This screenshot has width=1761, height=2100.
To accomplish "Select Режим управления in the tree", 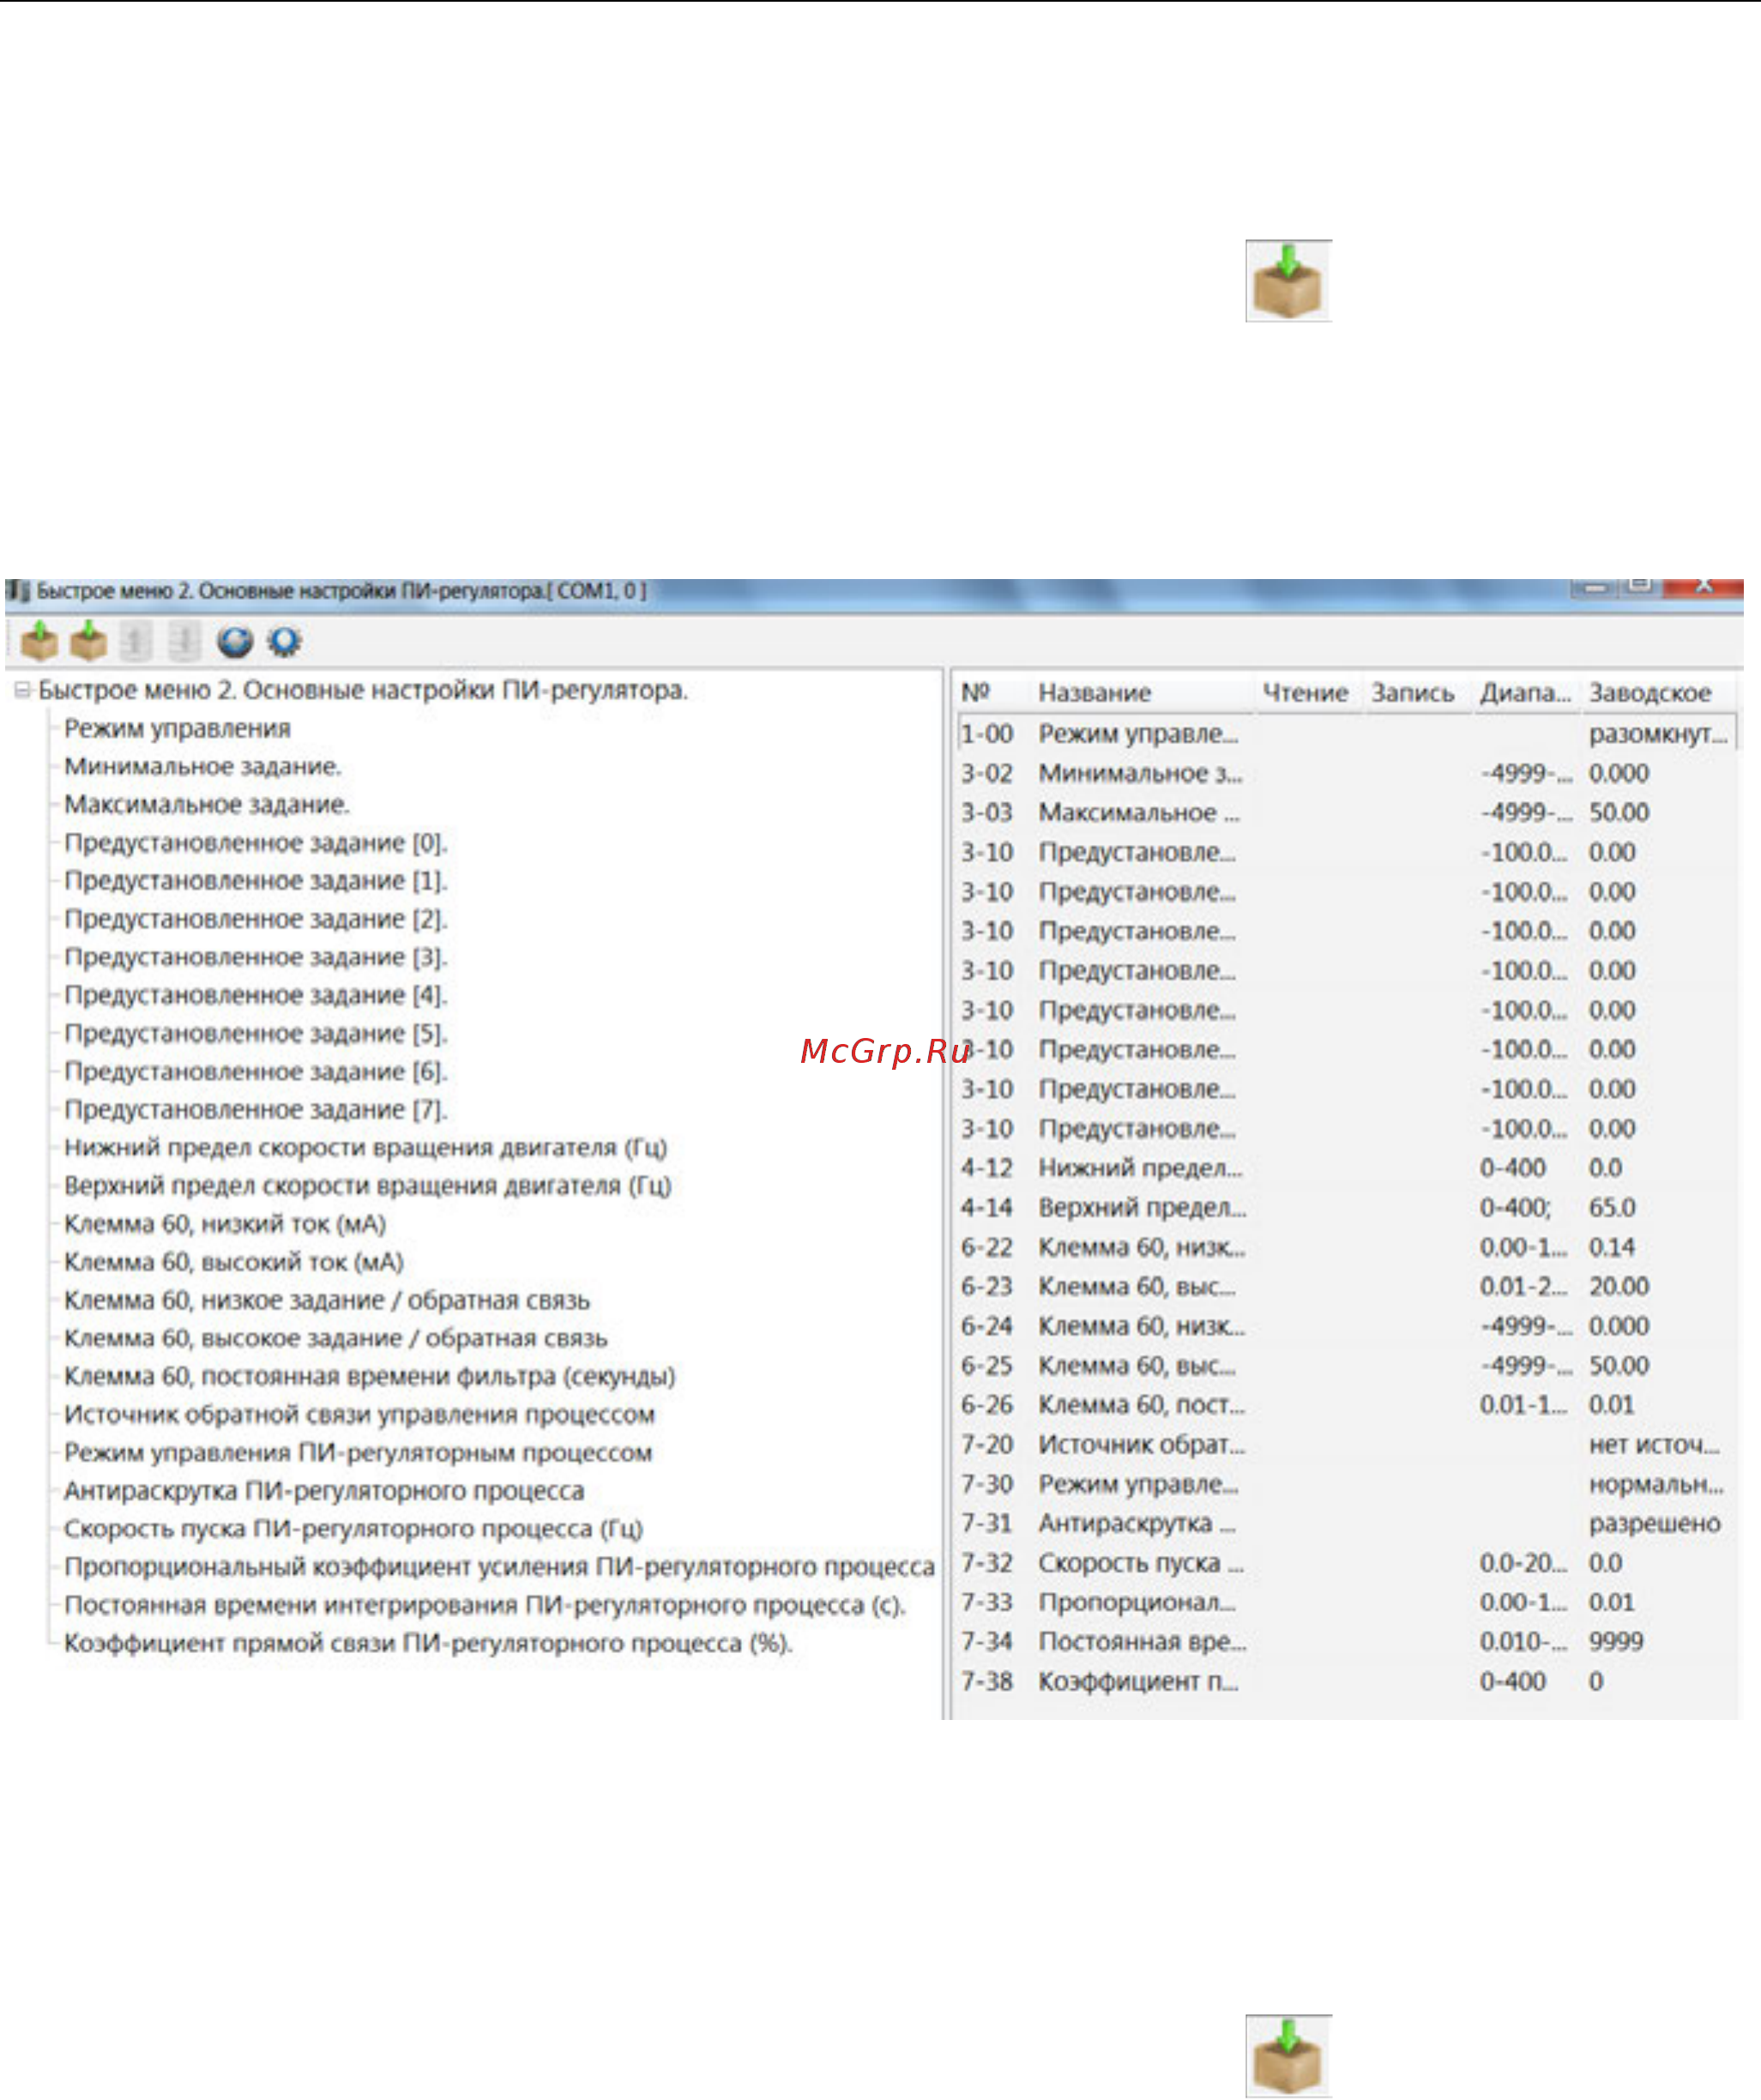I will (x=177, y=728).
